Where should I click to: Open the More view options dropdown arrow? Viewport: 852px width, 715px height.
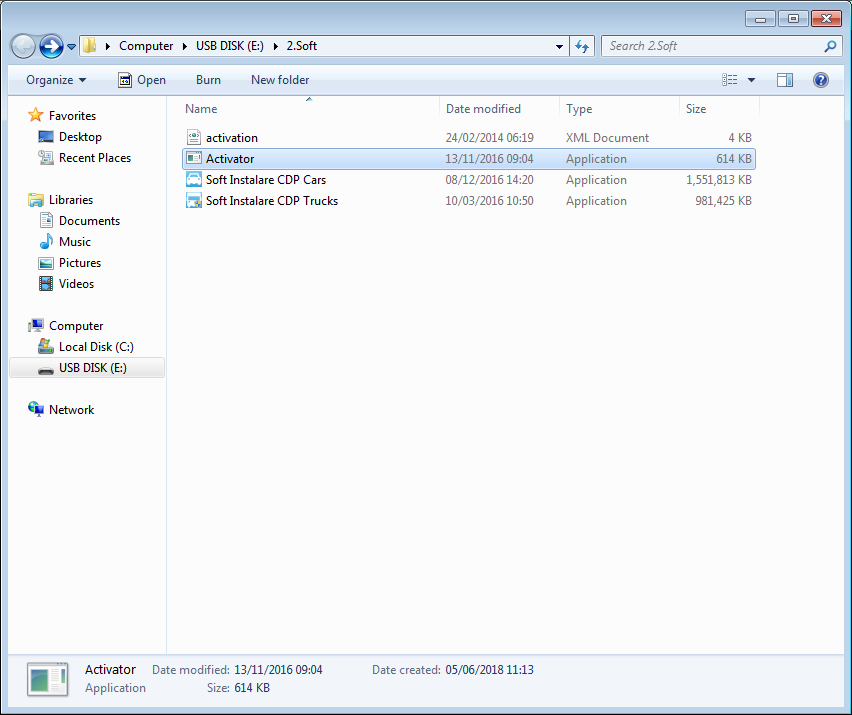[x=751, y=80]
